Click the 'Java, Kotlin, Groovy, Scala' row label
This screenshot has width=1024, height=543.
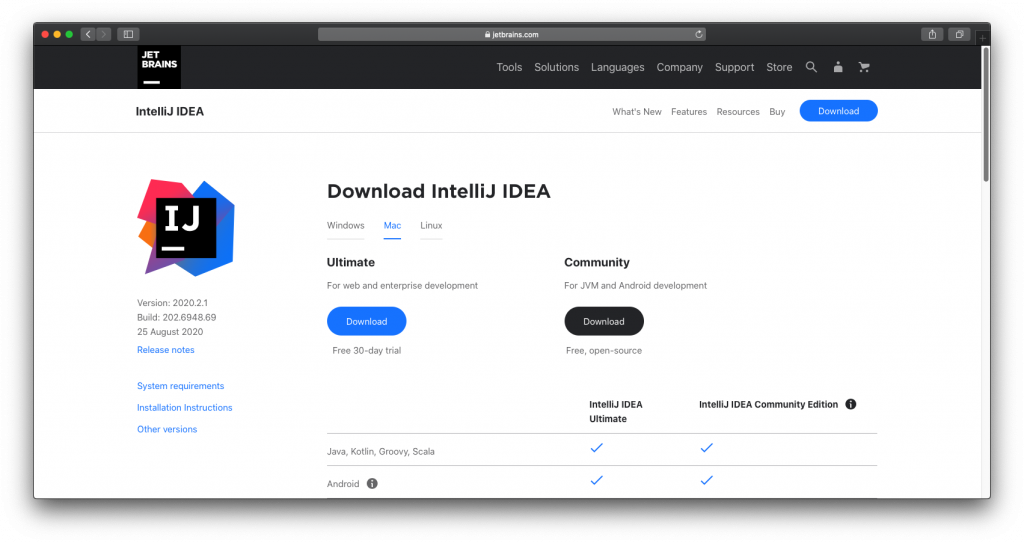(x=381, y=452)
